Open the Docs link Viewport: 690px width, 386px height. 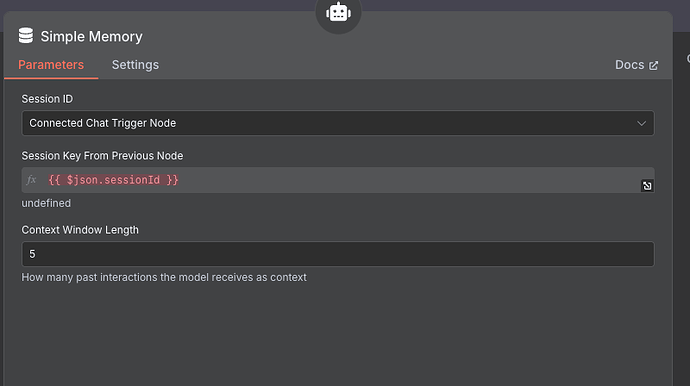[637, 65]
